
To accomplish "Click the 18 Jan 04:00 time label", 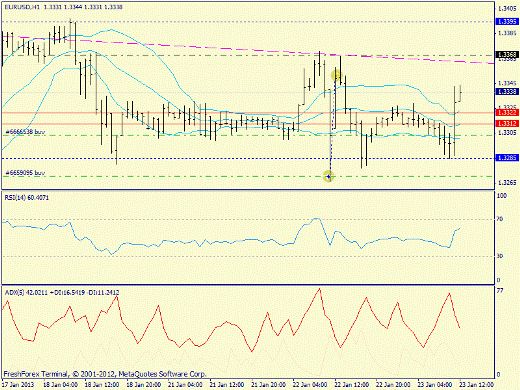I will pos(61,385).
